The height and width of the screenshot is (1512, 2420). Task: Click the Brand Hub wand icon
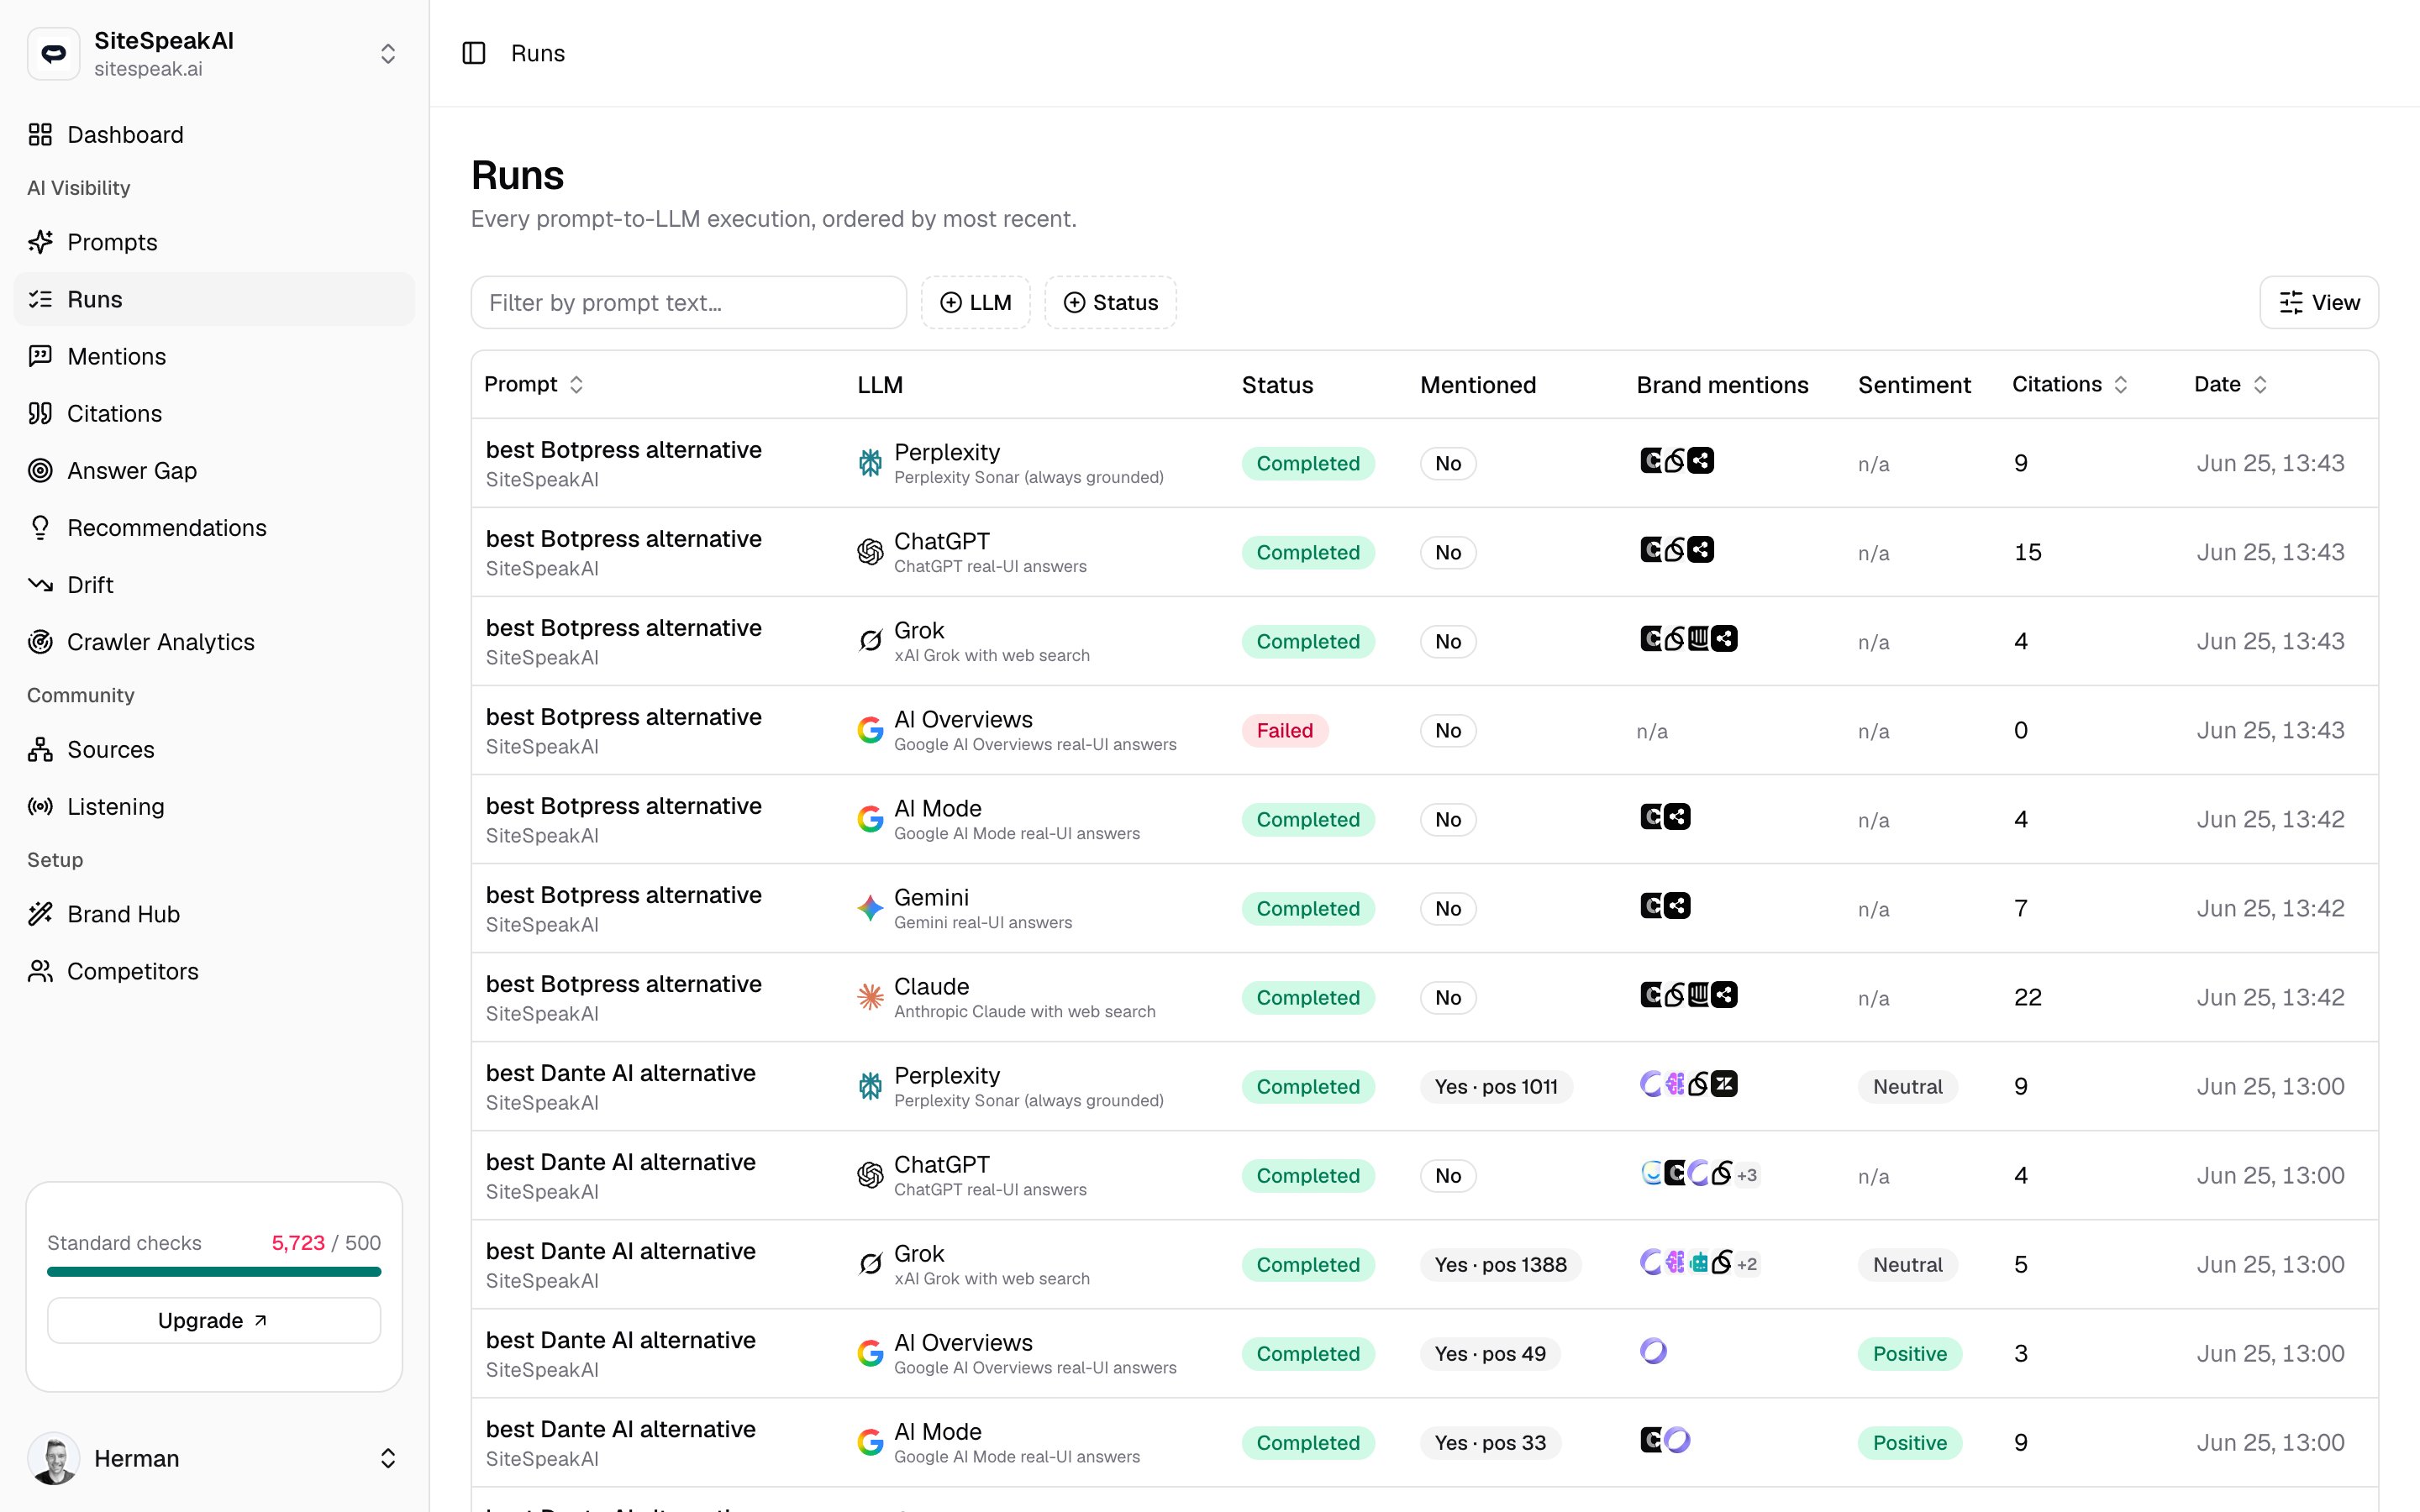40,914
